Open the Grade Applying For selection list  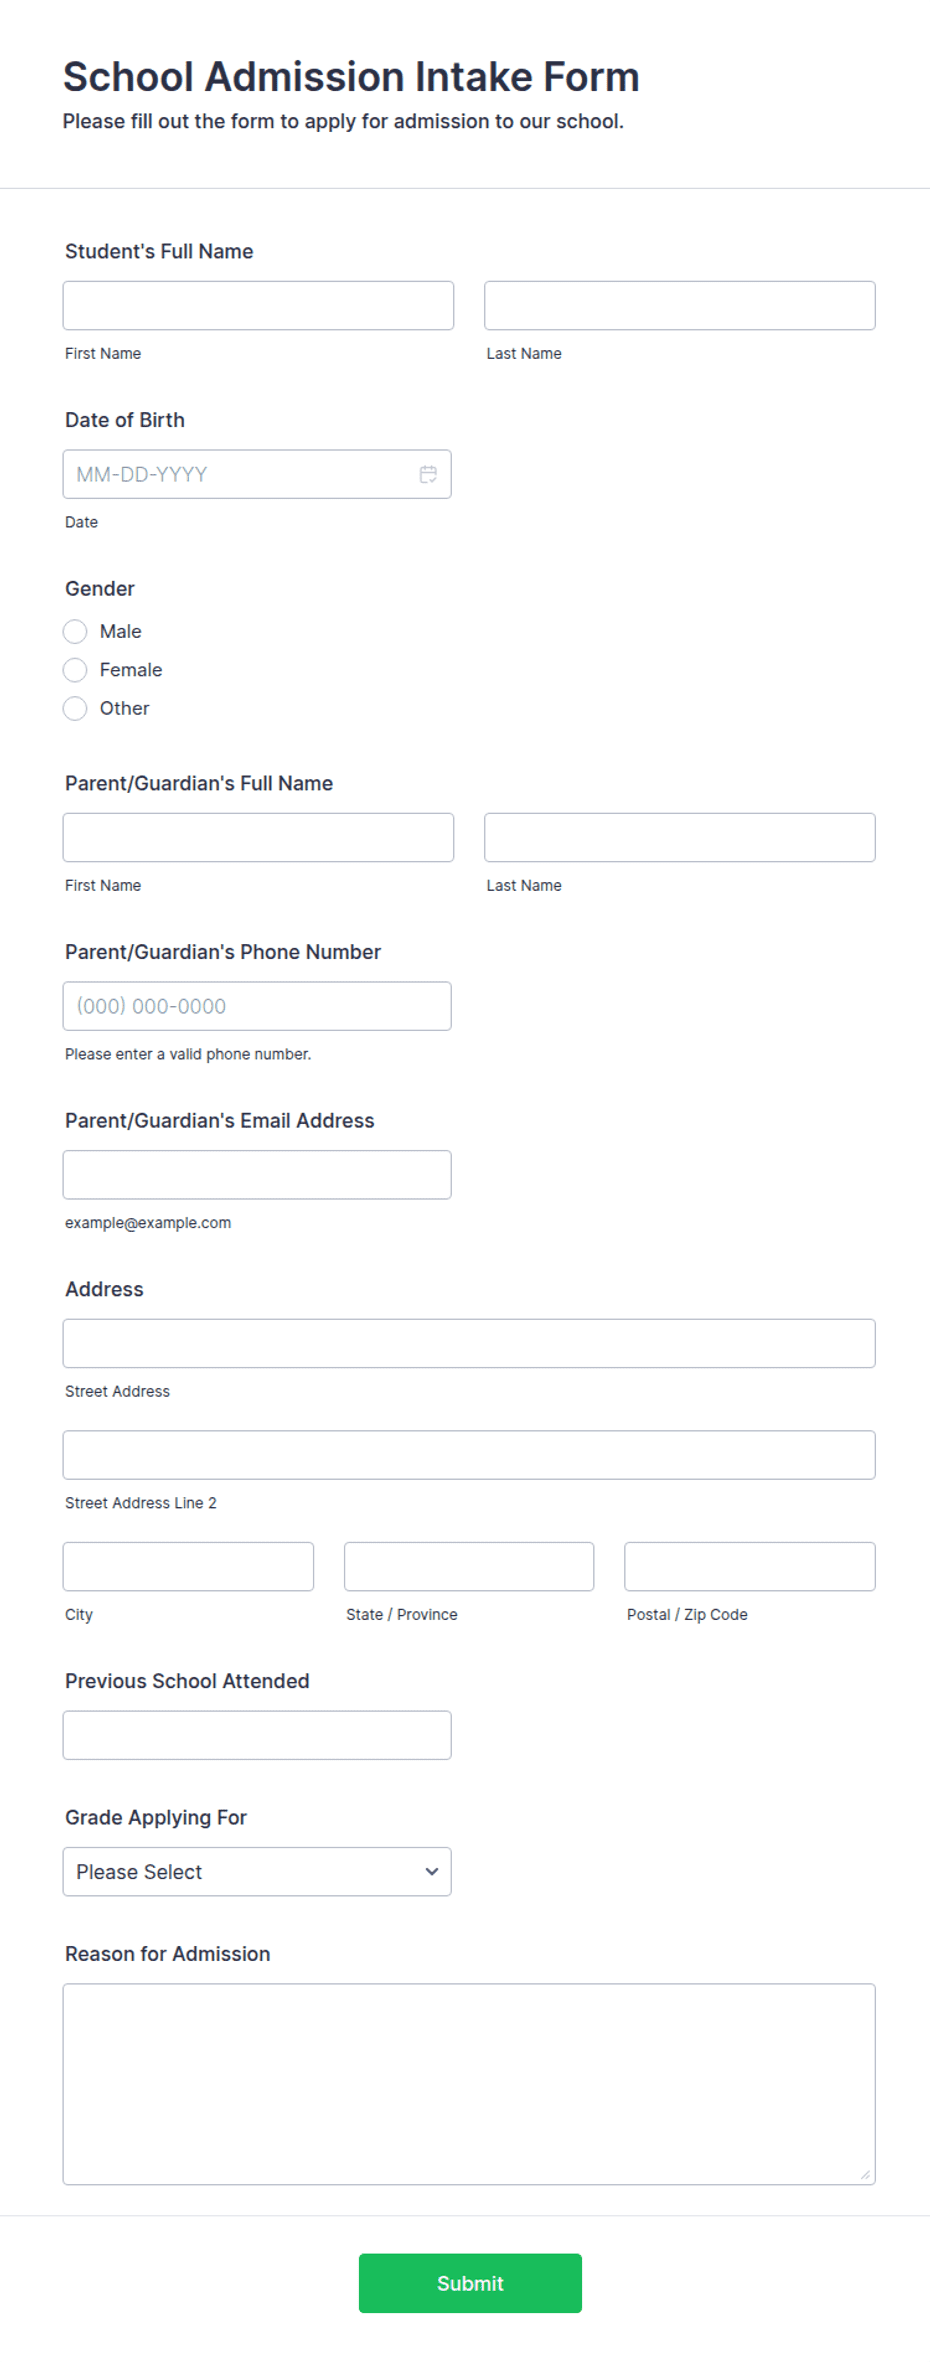[257, 1871]
